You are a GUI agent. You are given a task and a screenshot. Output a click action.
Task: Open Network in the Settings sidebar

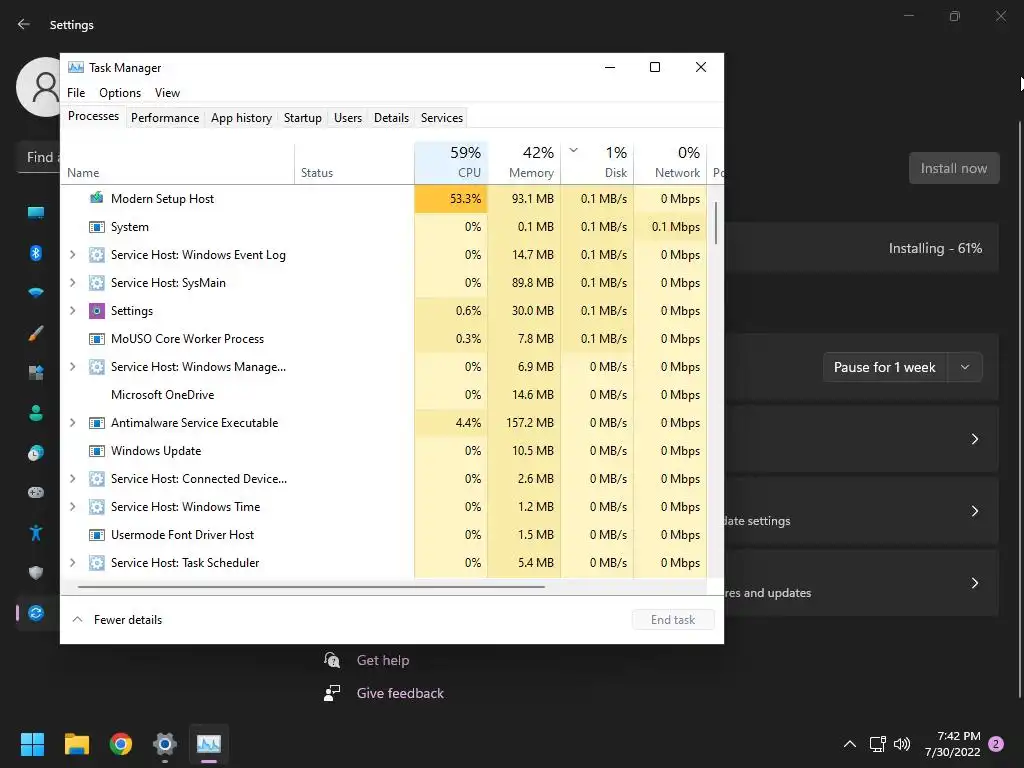coord(36,293)
